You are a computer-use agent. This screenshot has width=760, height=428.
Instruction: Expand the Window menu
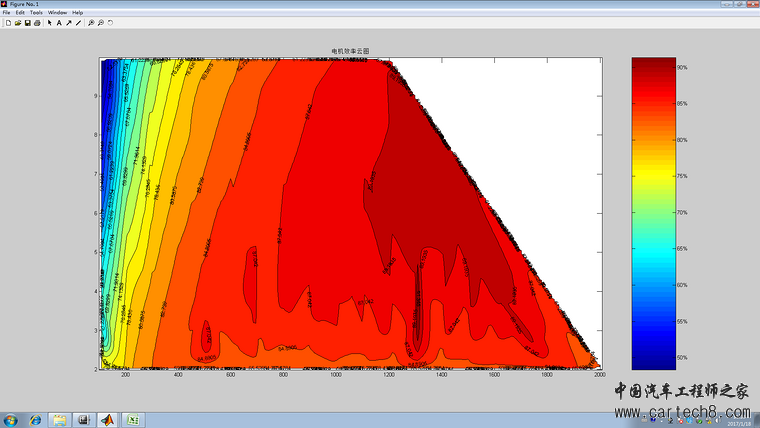point(57,12)
